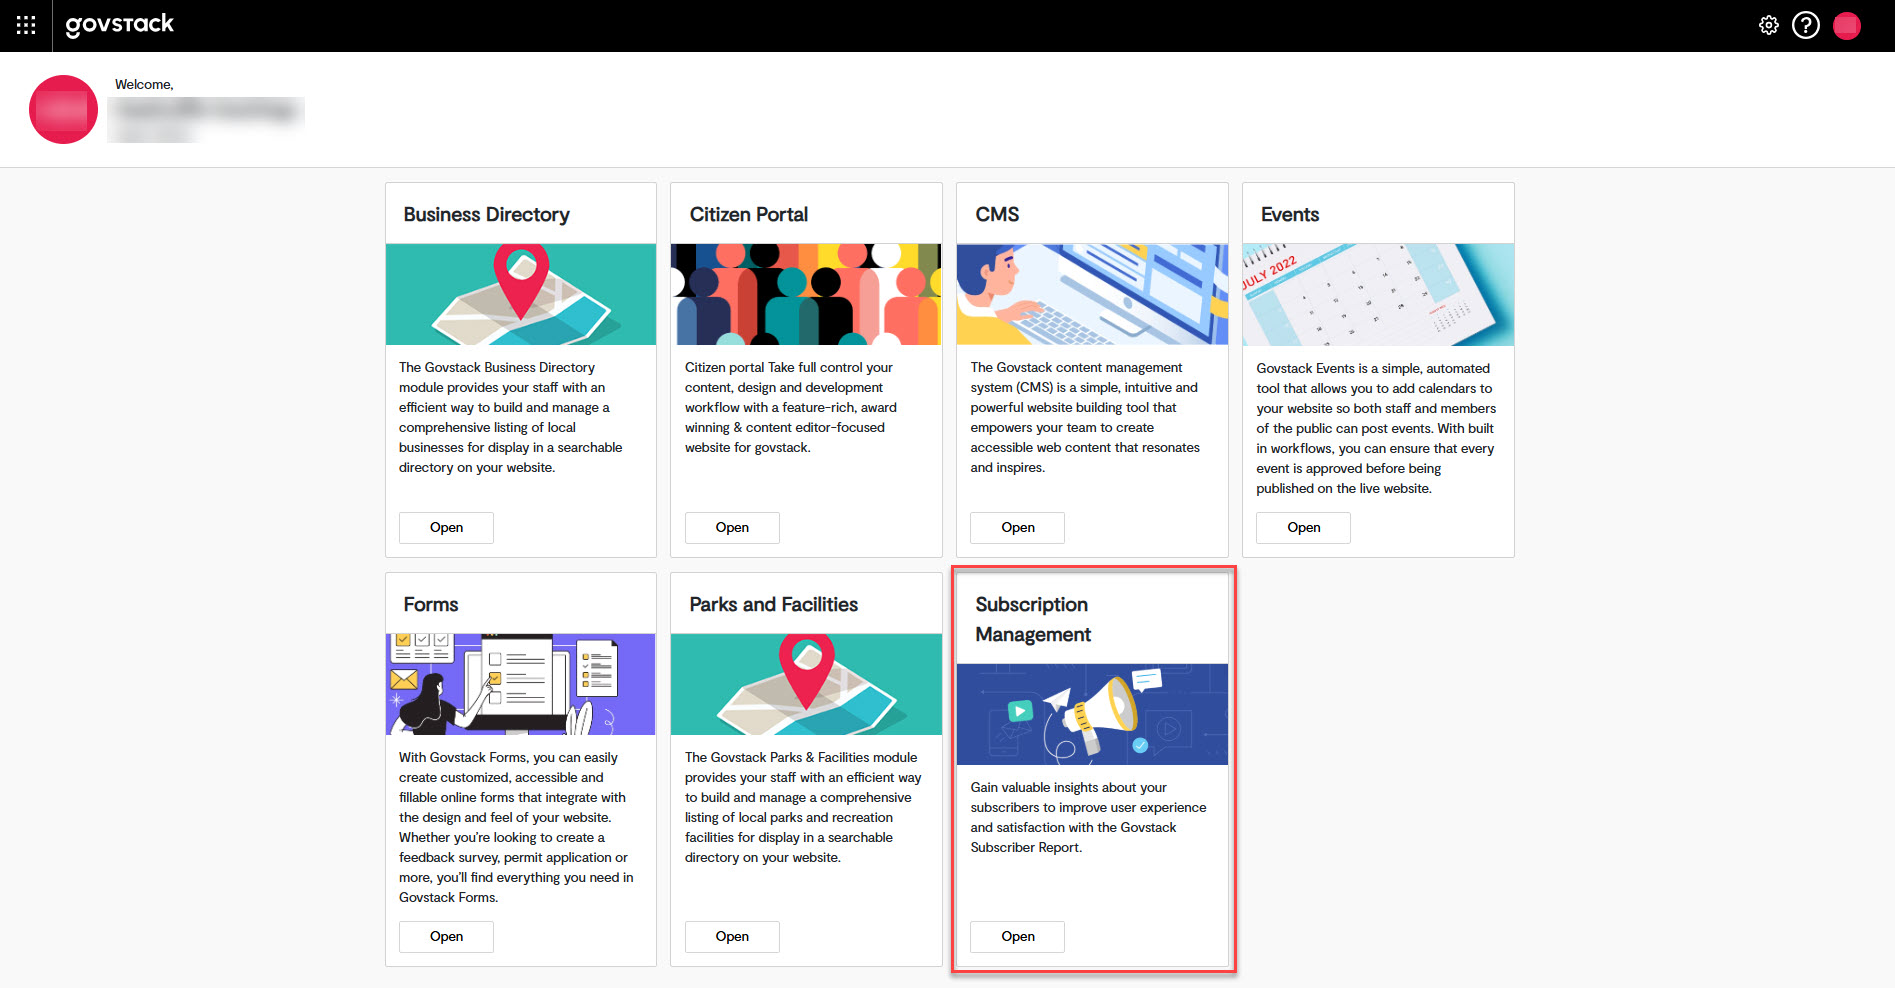Open the Parks and Facilities module
Viewport: 1895px width, 988px height.
(731, 936)
